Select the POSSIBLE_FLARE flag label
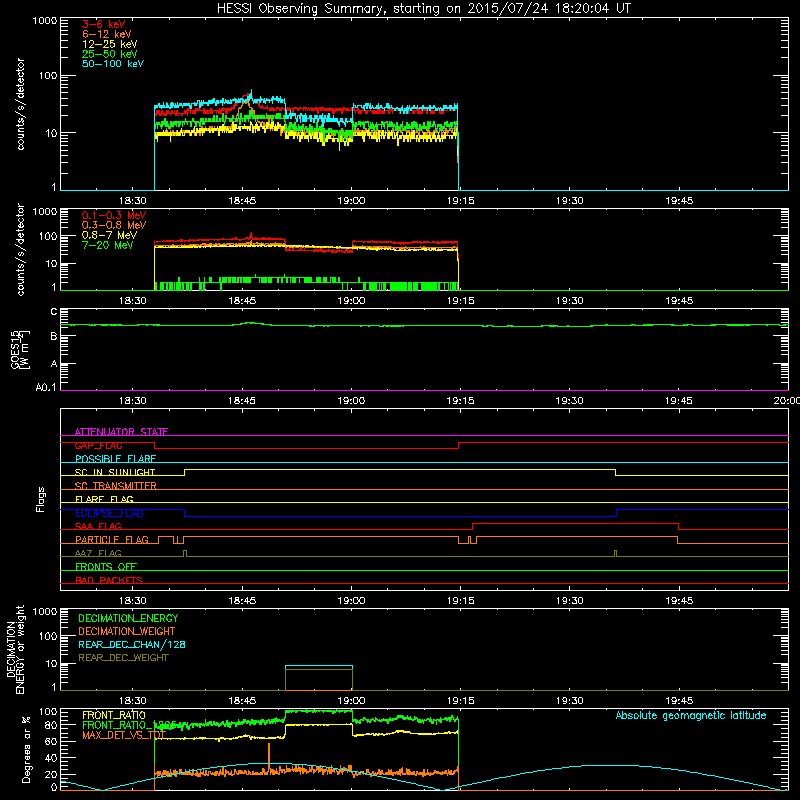This screenshot has width=800, height=800. [115, 459]
